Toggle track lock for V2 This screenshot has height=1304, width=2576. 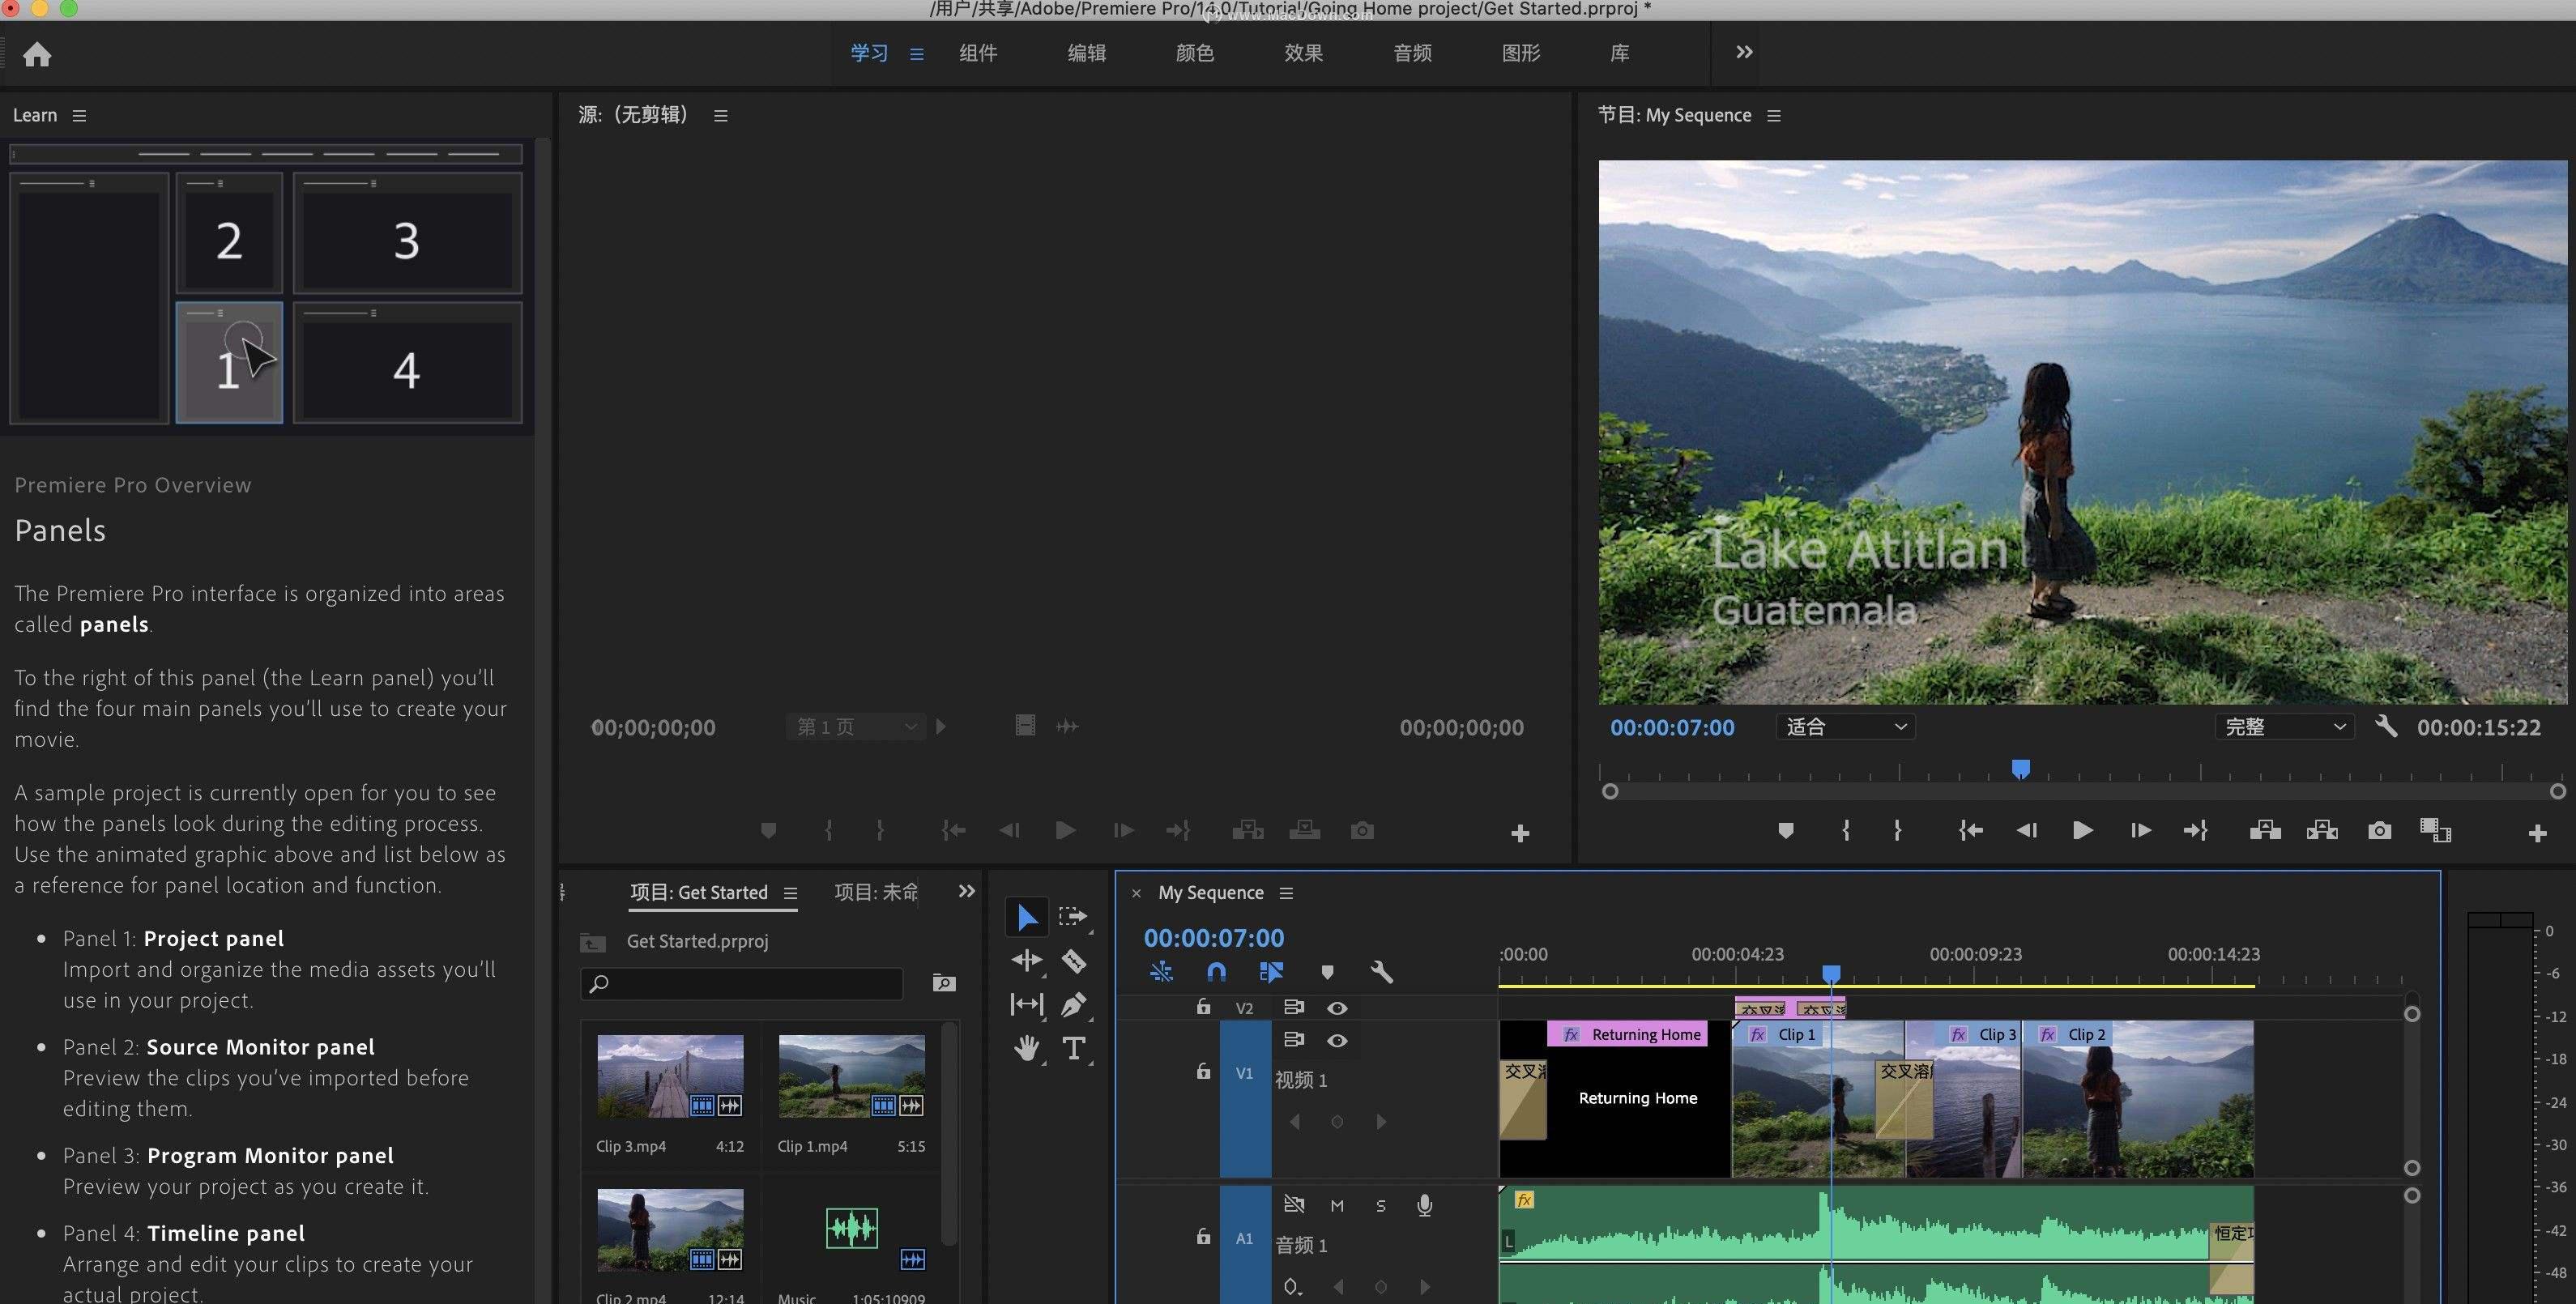pyautogui.click(x=1203, y=1007)
